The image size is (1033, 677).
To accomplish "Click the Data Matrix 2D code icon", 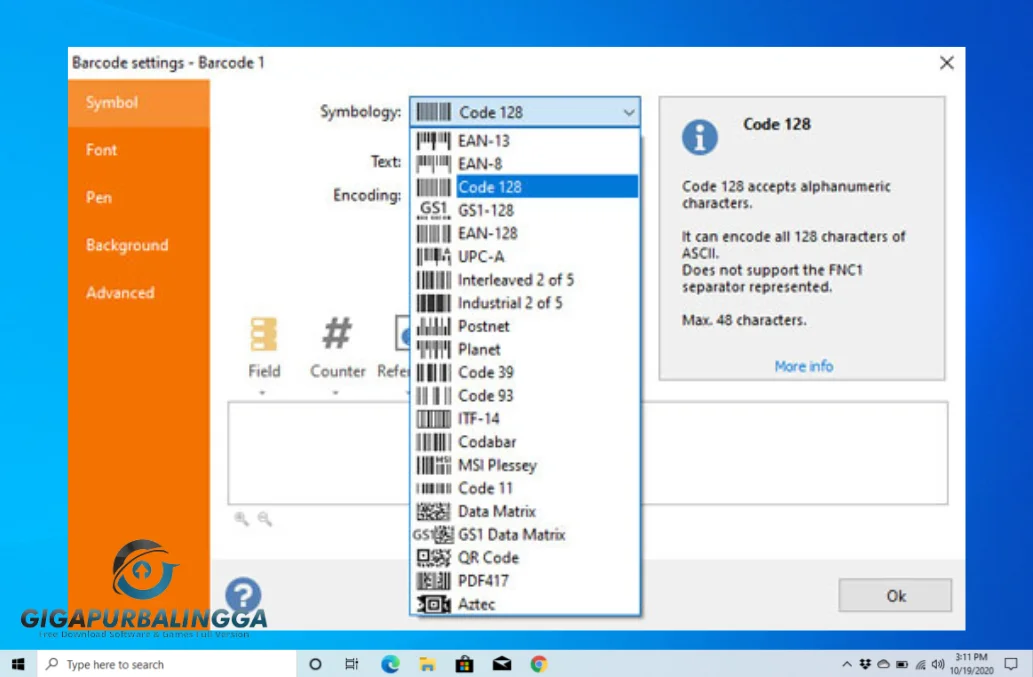I will 433,511.
